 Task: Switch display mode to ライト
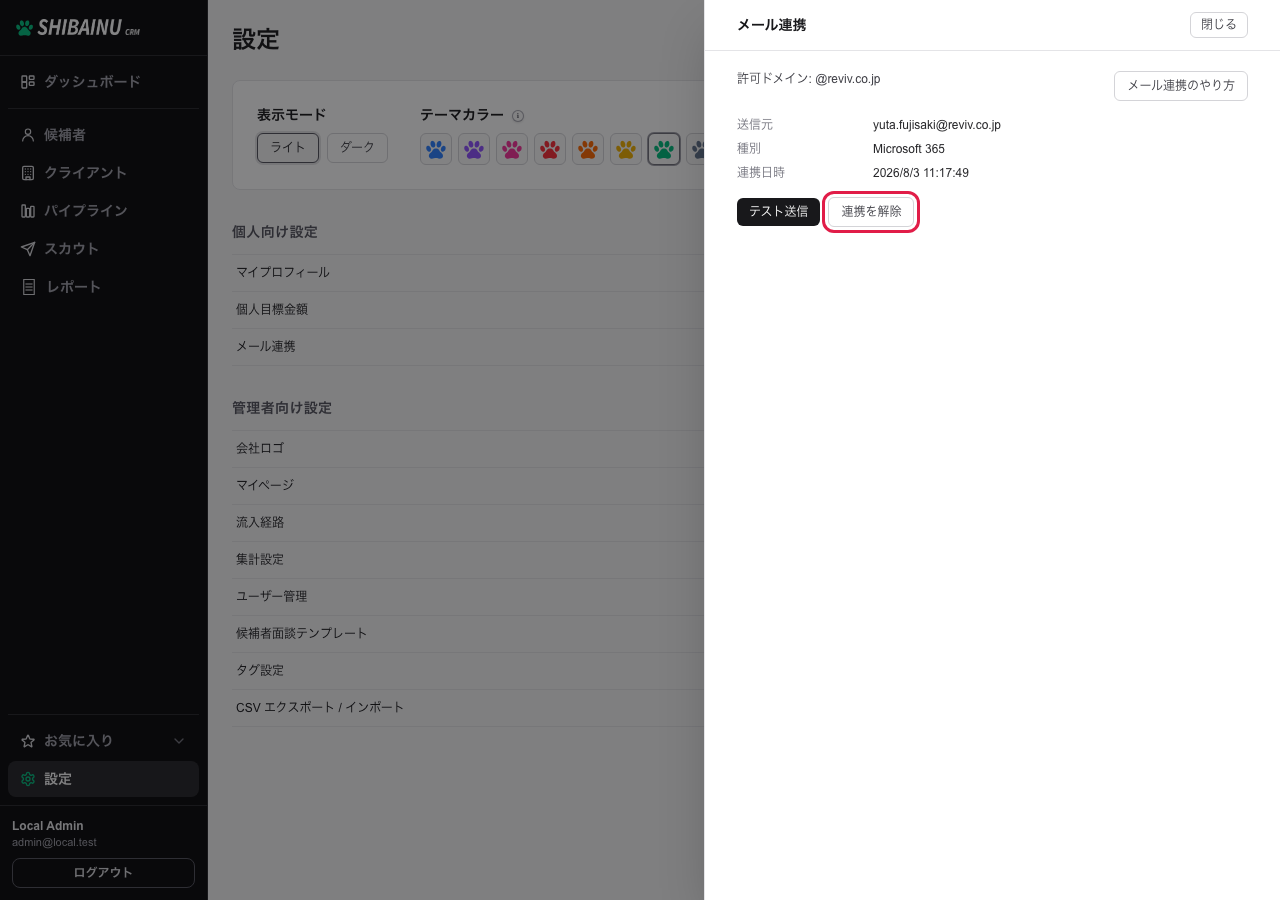(x=288, y=148)
